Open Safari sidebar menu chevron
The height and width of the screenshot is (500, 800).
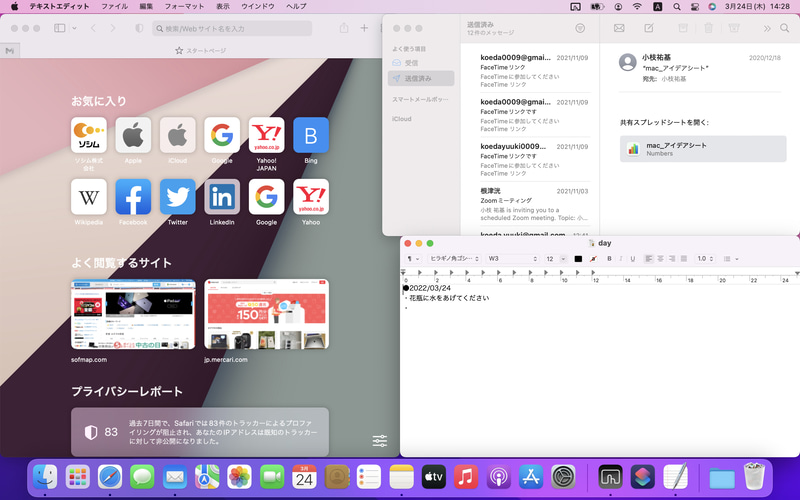click(74, 28)
